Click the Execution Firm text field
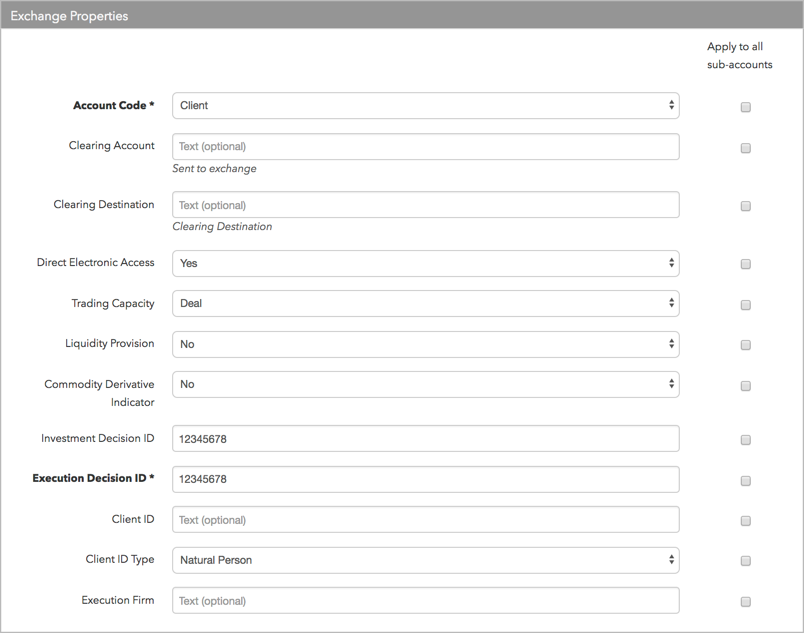The width and height of the screenshot is (804, 633). pyautogui.click(x=426, y=601)
